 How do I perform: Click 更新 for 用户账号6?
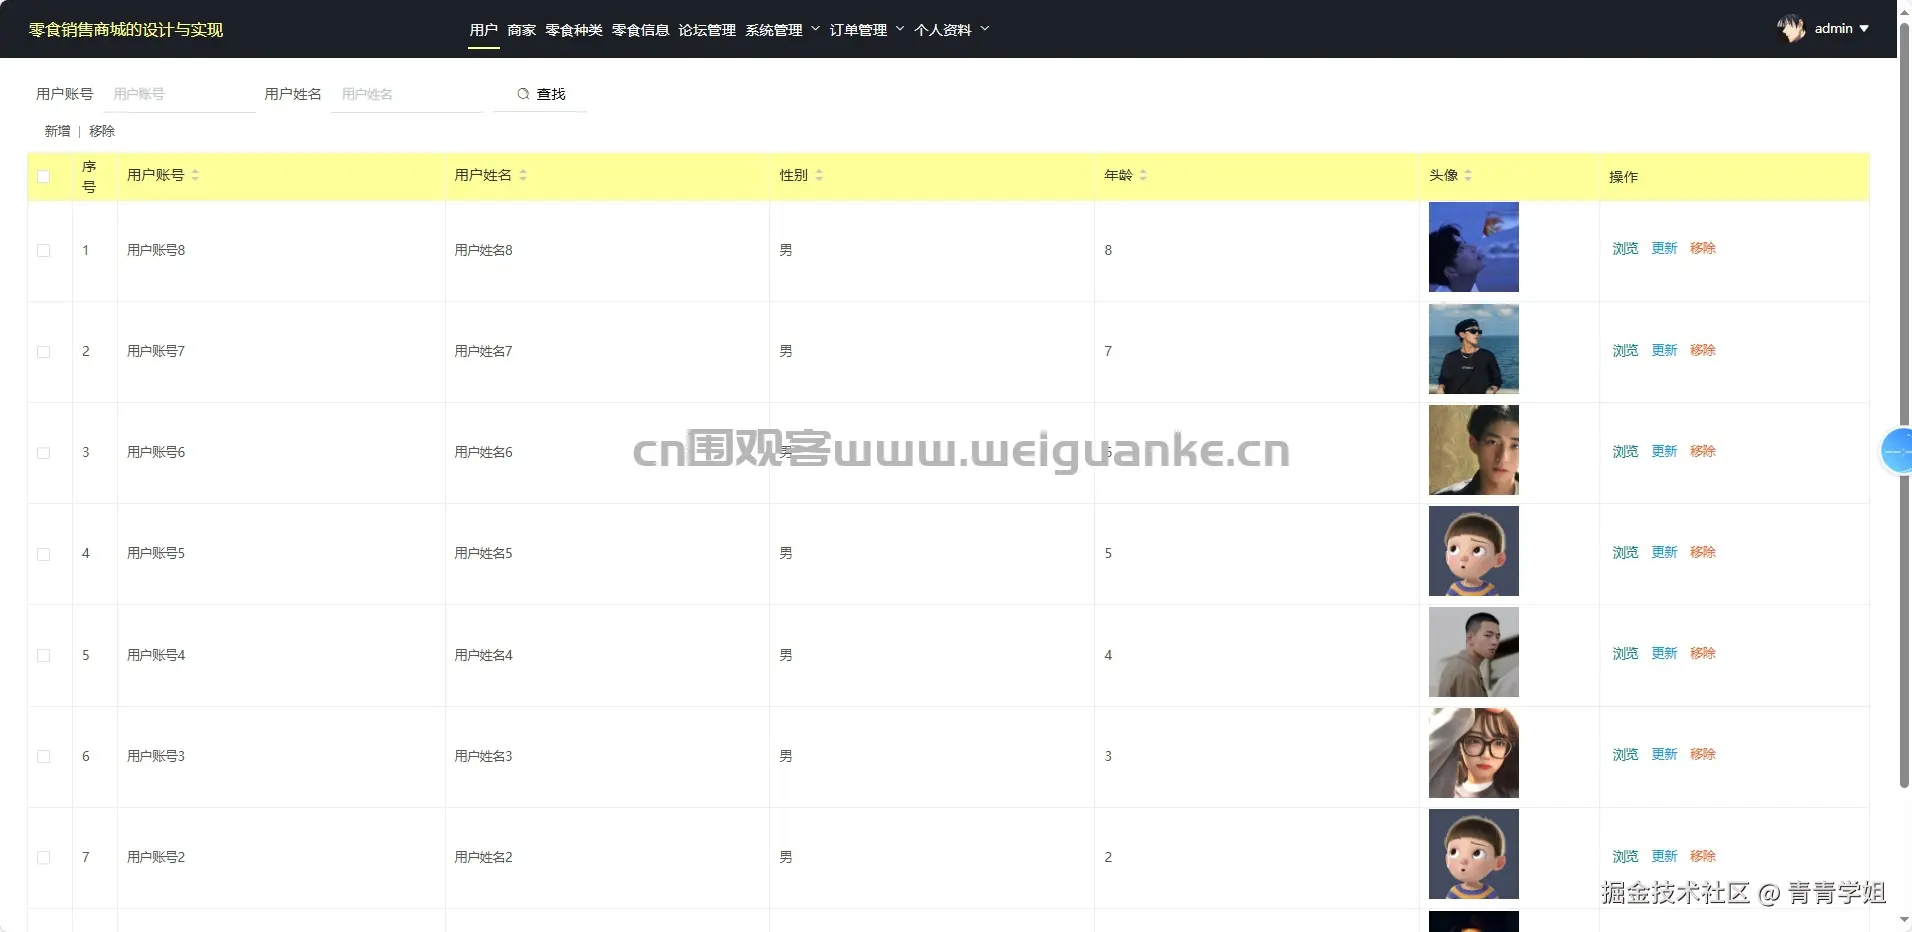(x=1664, y=451)
